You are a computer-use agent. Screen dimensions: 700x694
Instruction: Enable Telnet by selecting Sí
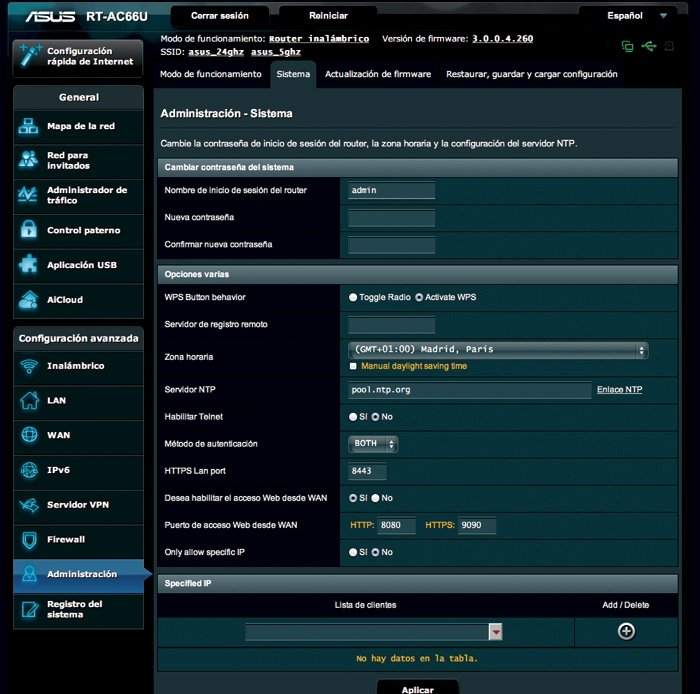(353, 417)
